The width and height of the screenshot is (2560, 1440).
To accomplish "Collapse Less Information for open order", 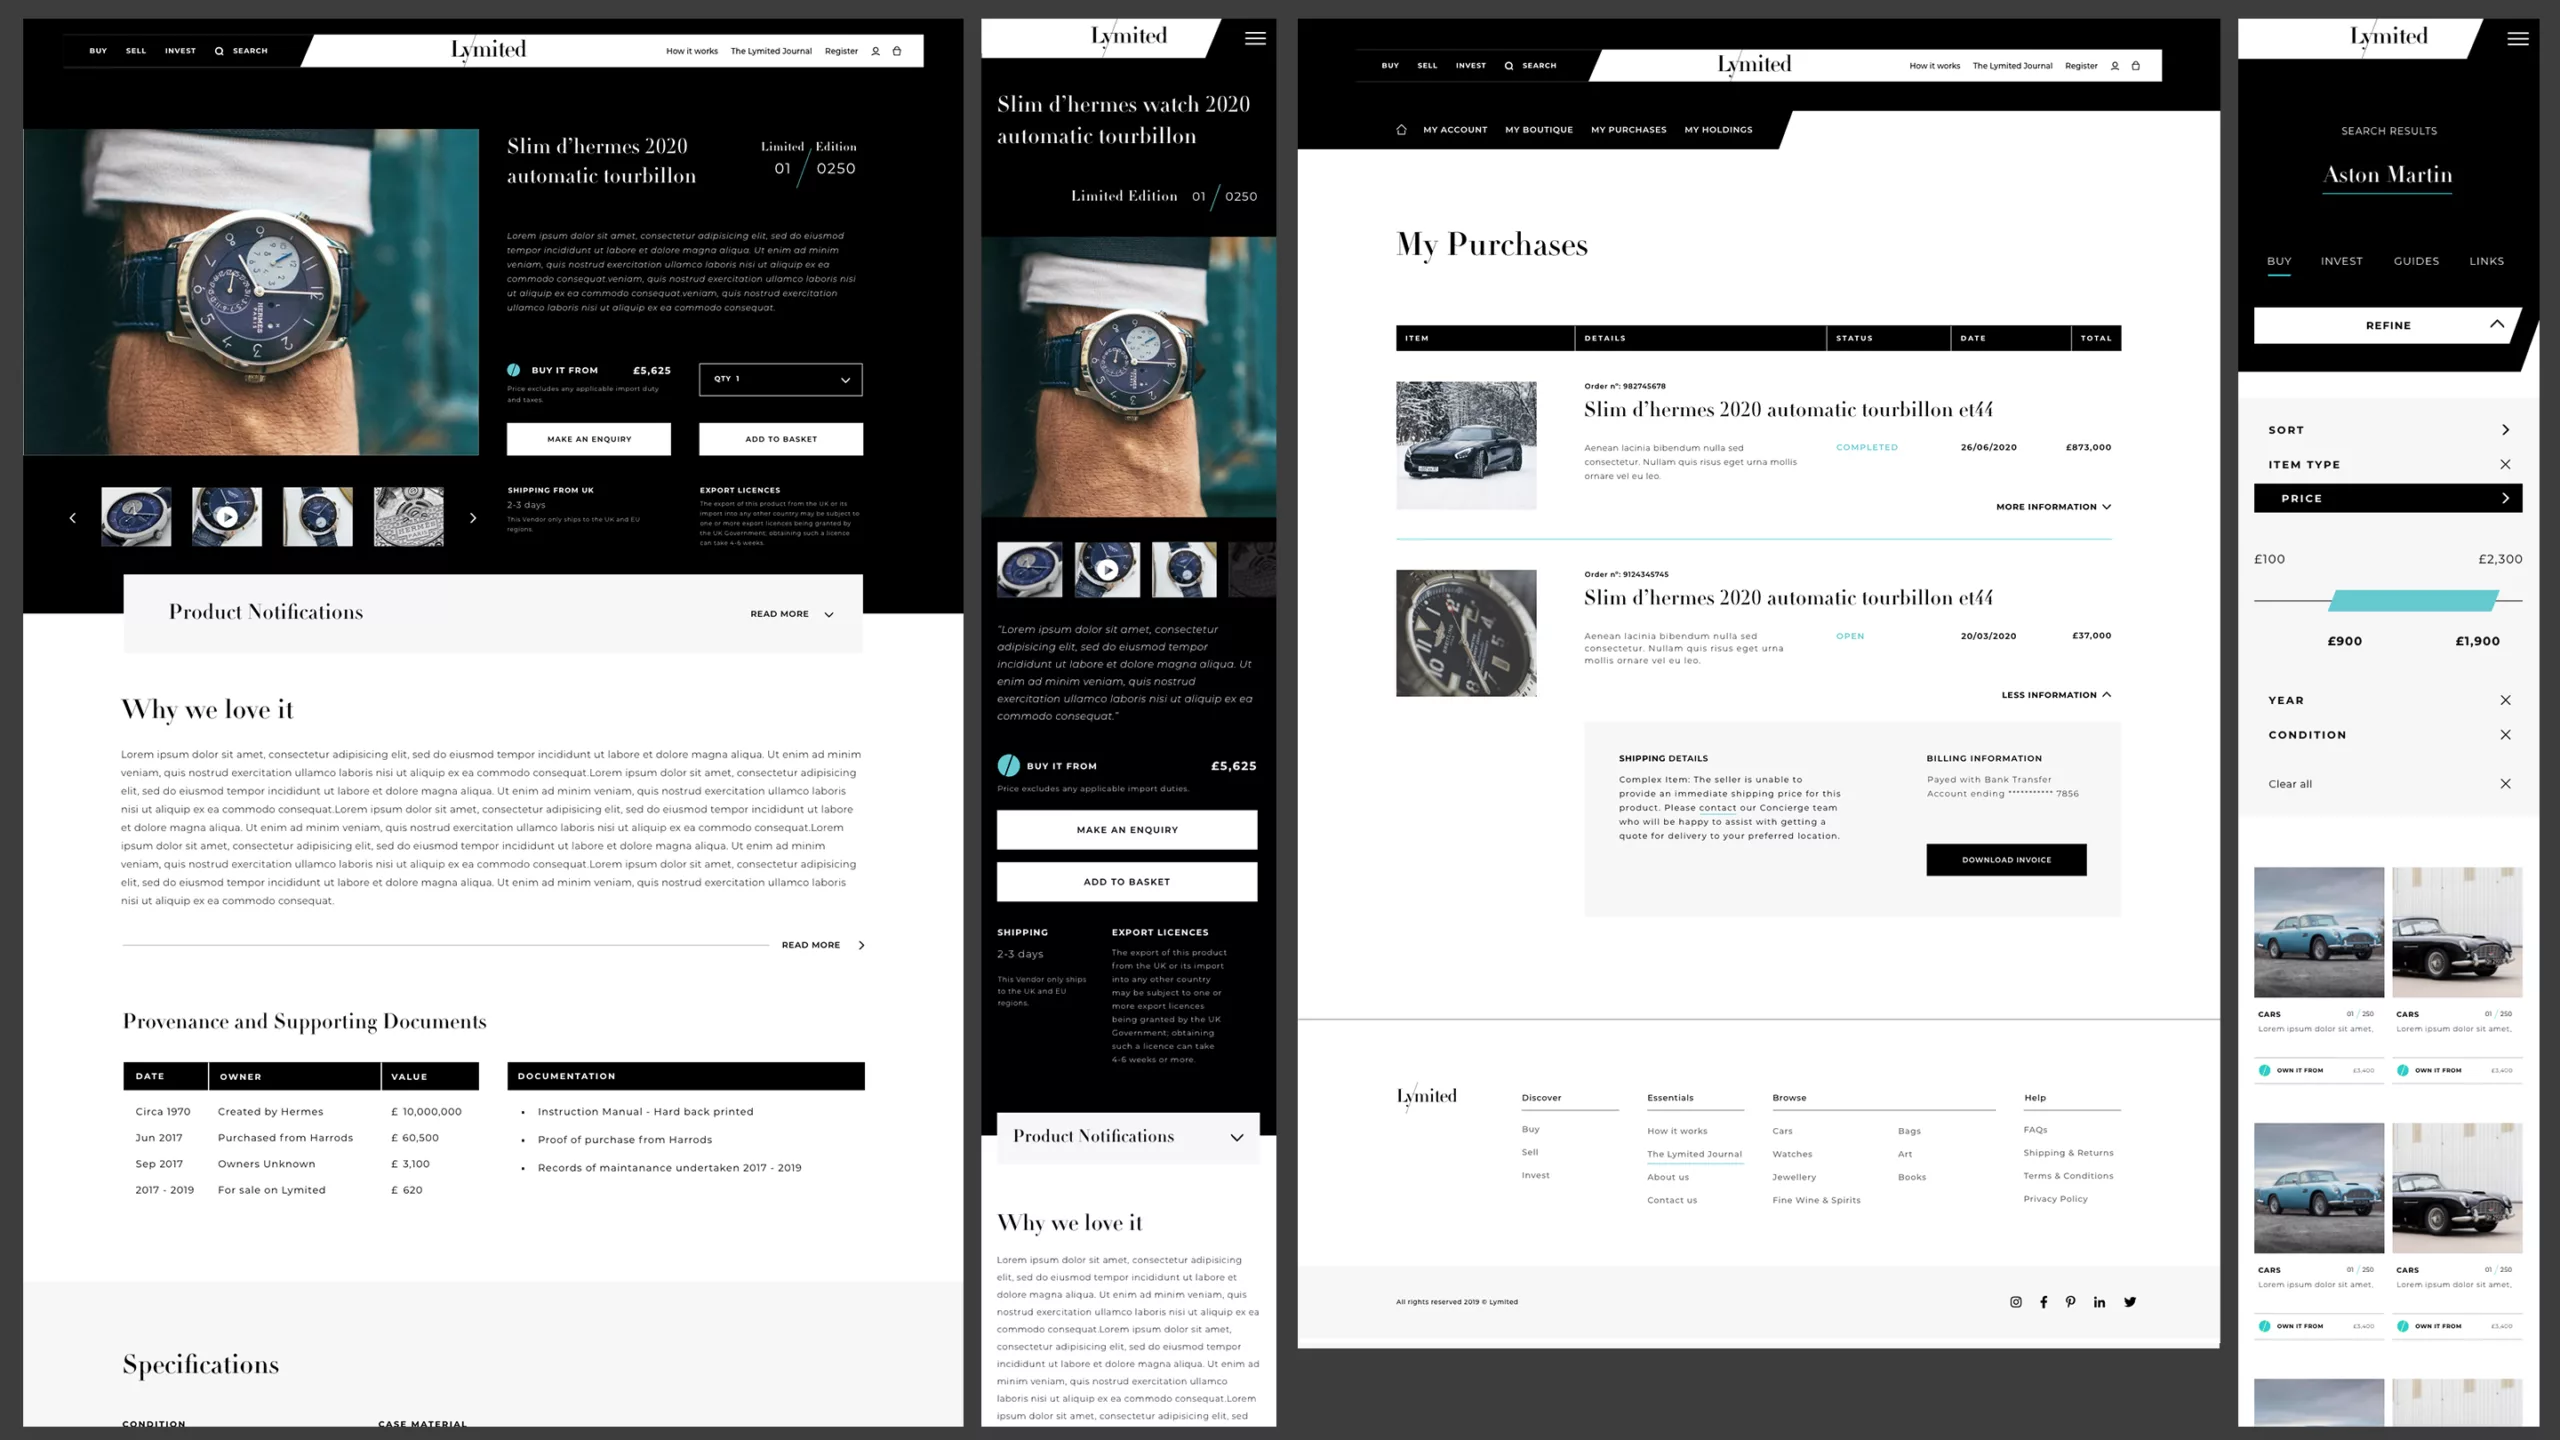I will point(2056,695).
